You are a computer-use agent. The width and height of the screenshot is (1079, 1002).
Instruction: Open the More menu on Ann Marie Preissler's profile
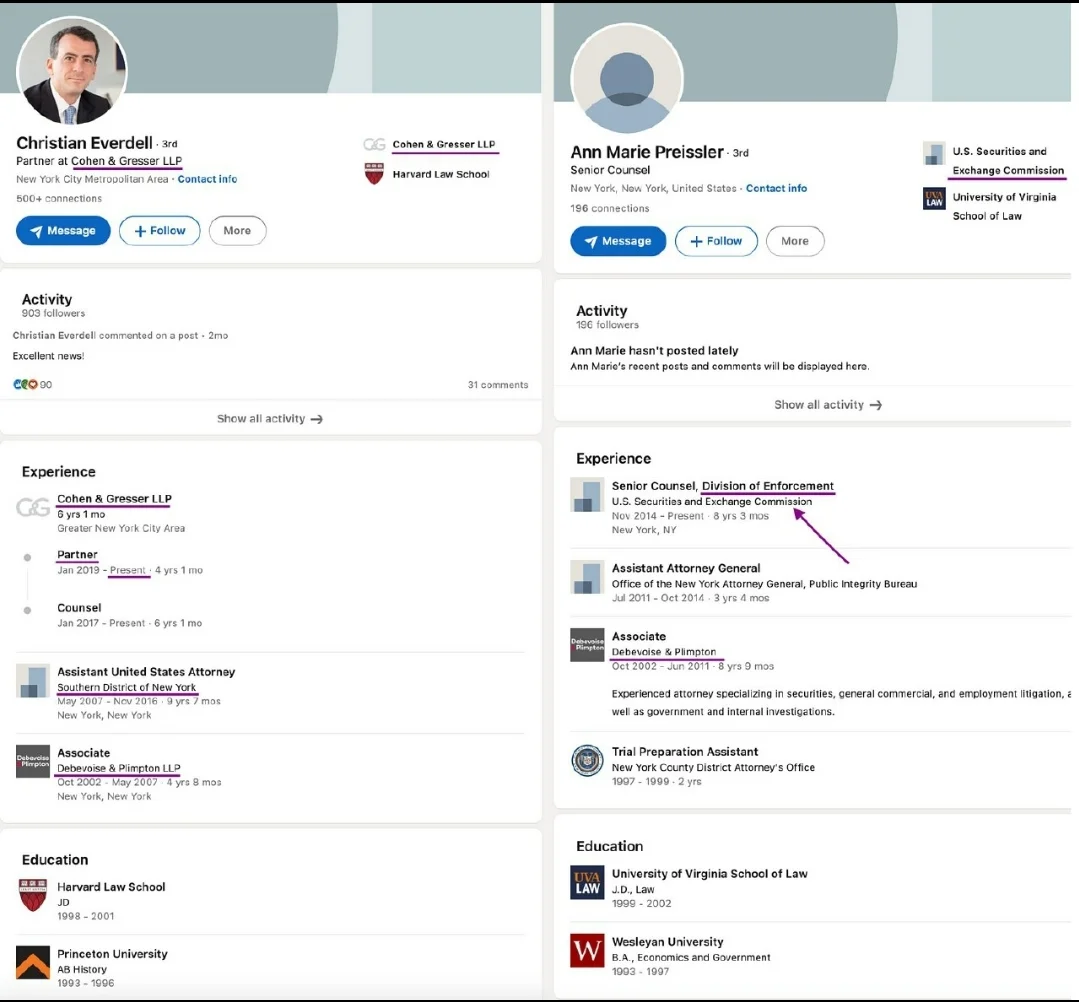click(795, 241)
